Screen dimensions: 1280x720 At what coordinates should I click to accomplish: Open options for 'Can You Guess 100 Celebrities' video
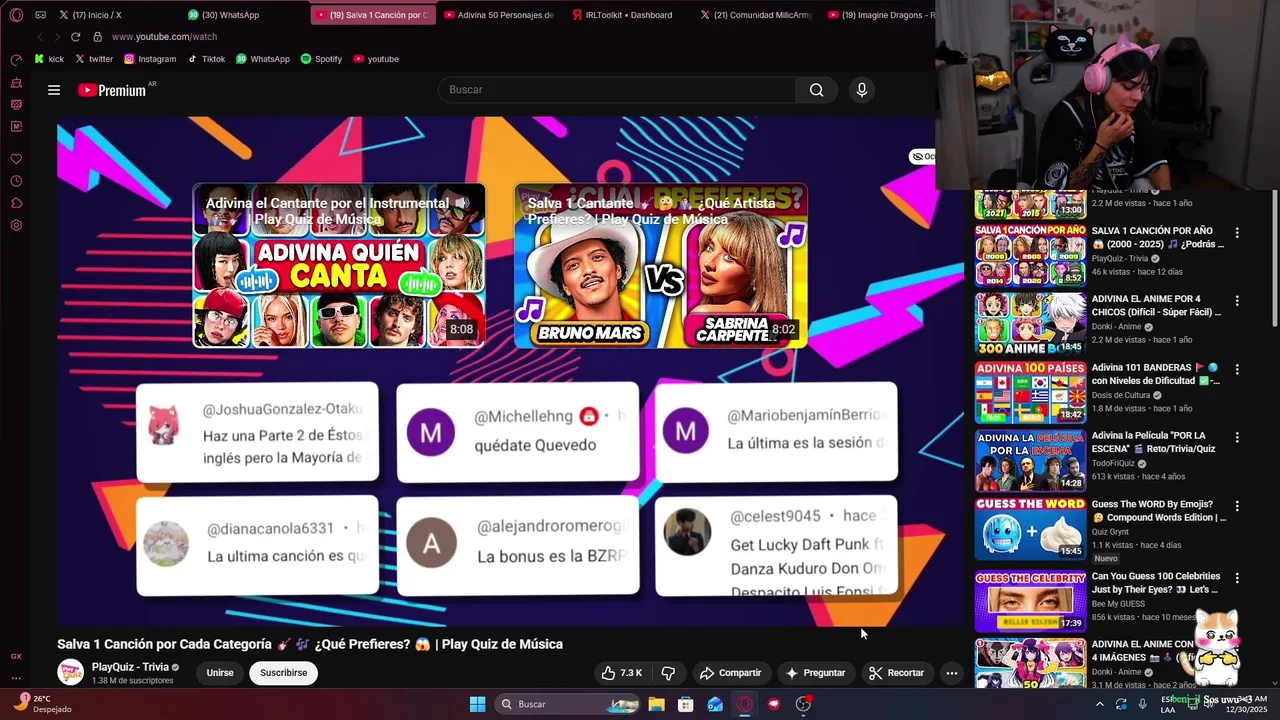1237,578
